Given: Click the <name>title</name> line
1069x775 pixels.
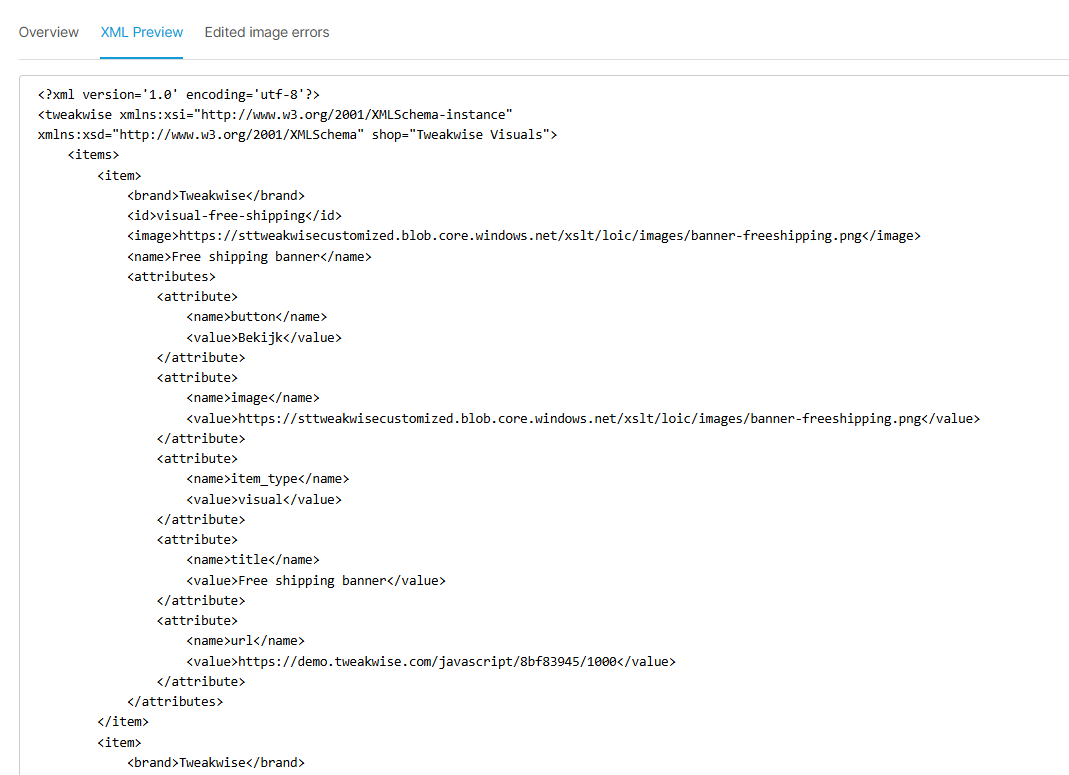Looking at the screenshot, I should [x=253, y=560].
